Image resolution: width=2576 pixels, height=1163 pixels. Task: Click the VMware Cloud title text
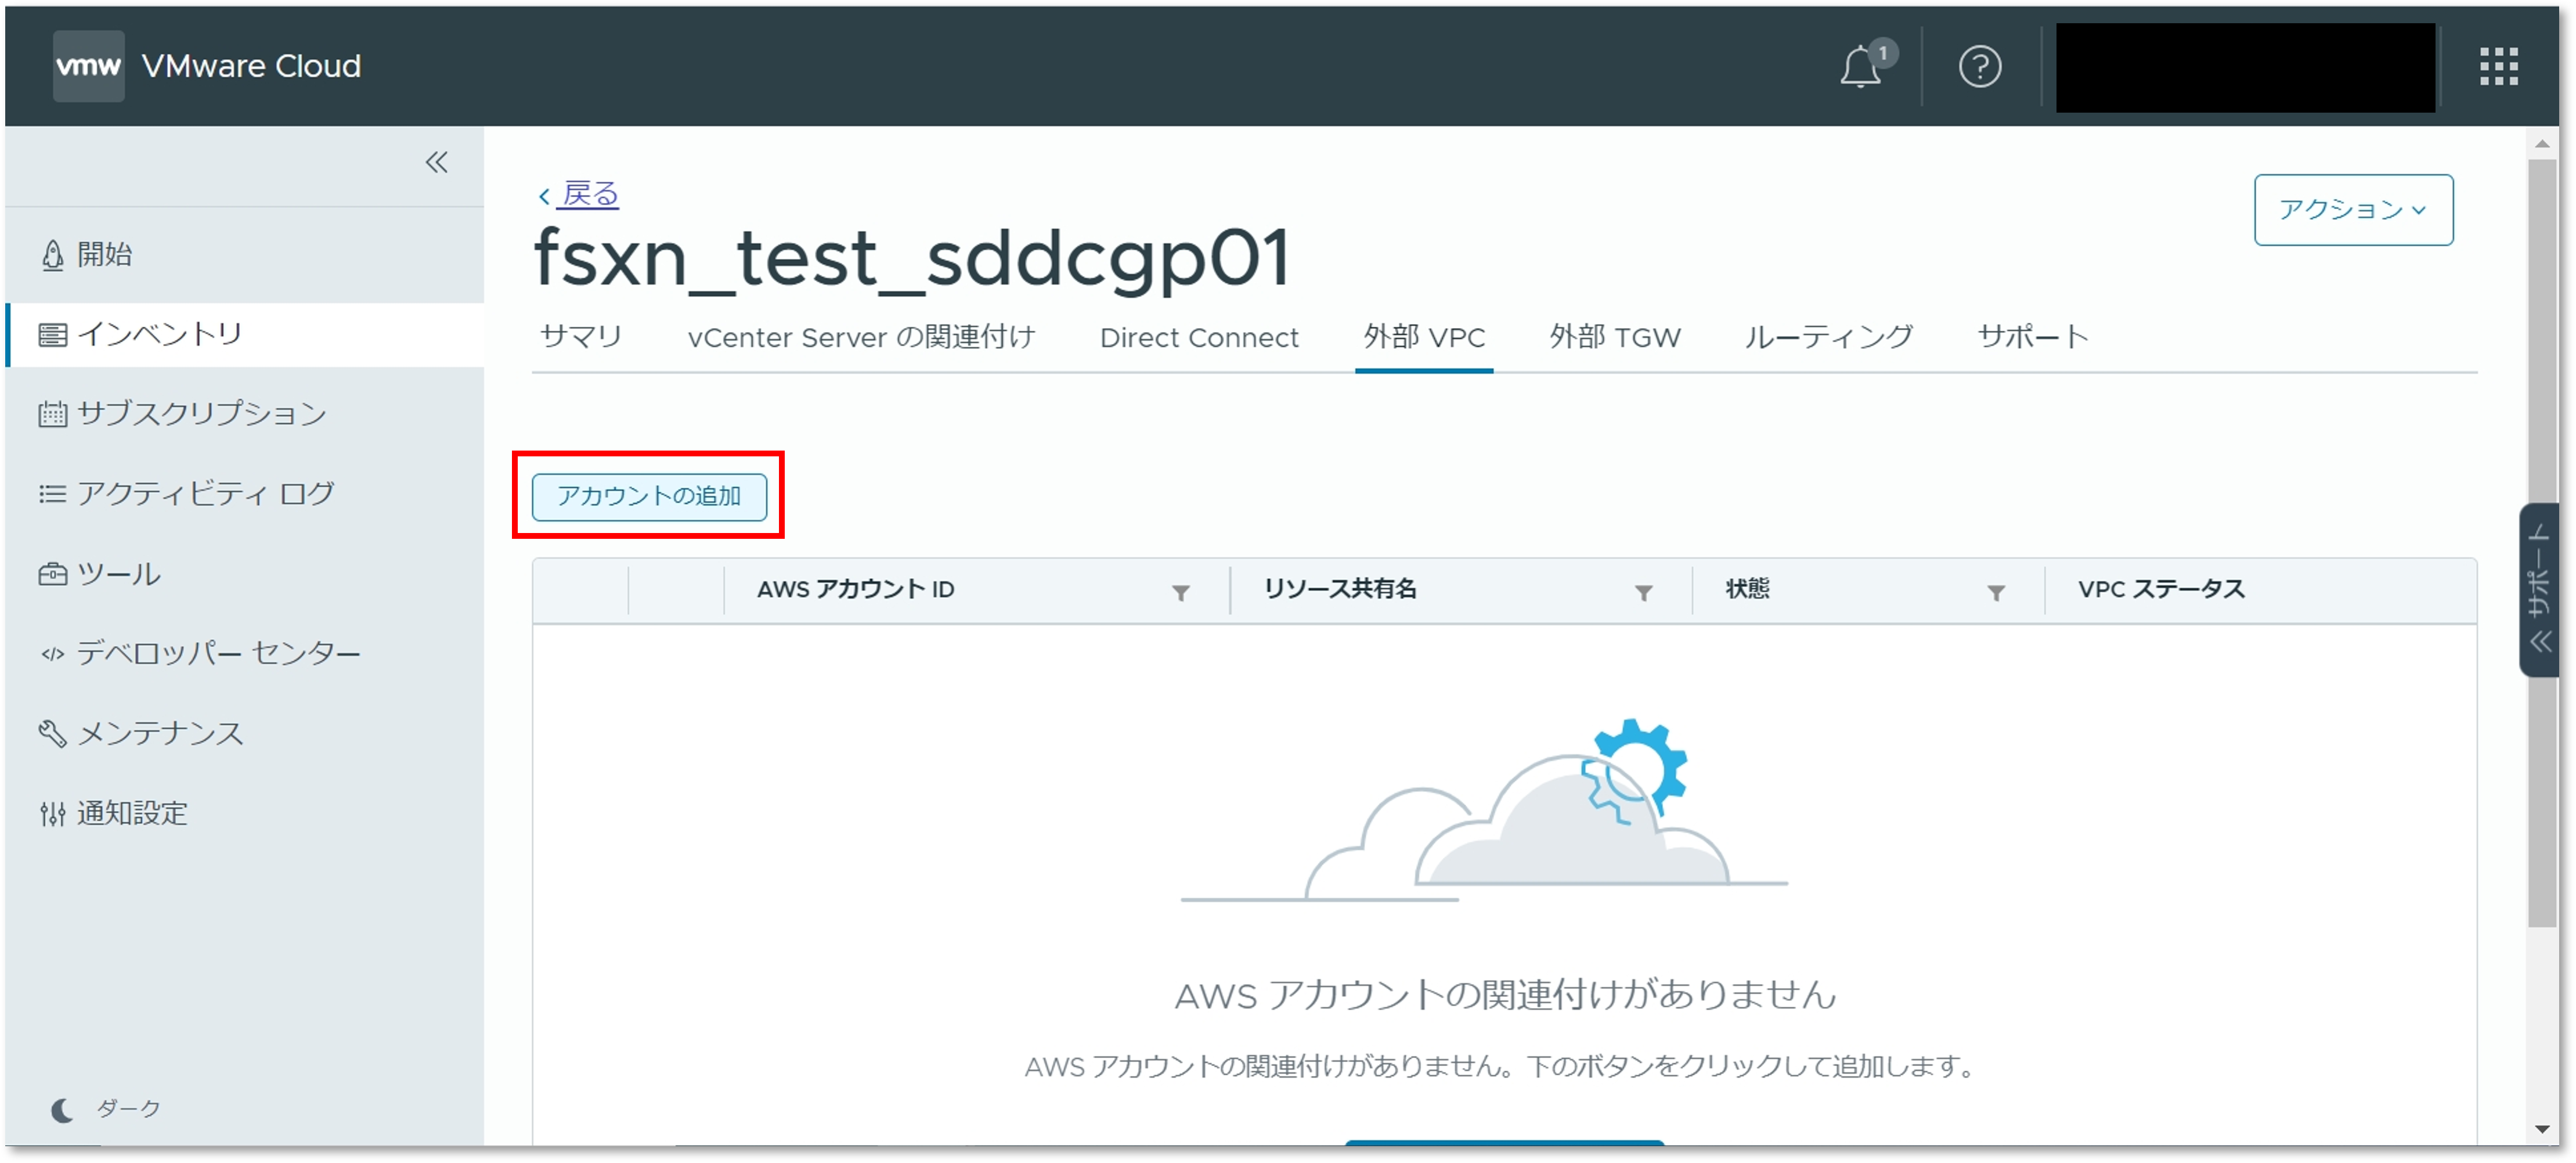(251, 66)
